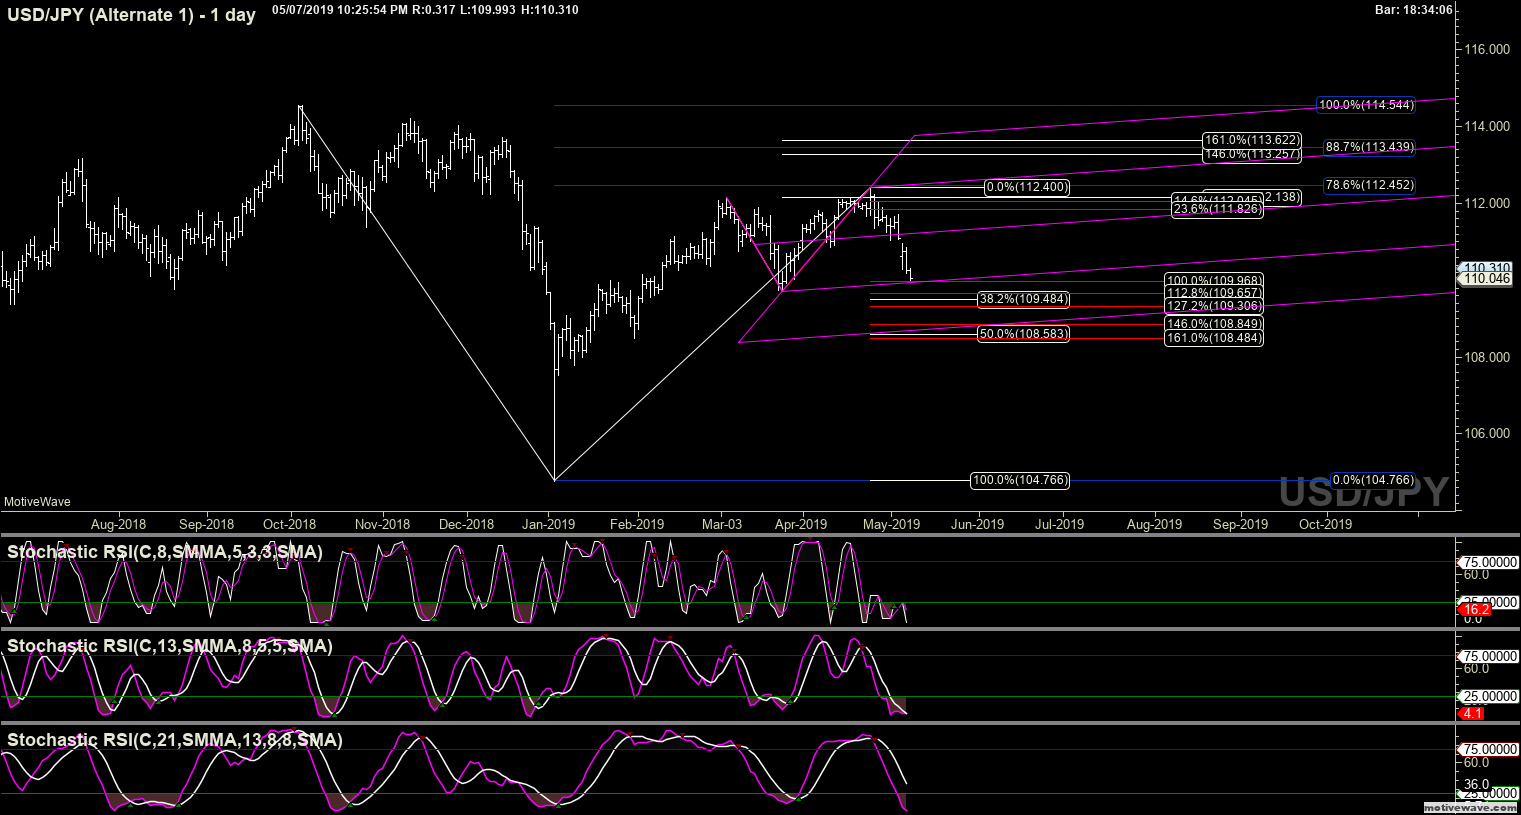Select the 112.8%(109.657) projection label

[1214, 294]
